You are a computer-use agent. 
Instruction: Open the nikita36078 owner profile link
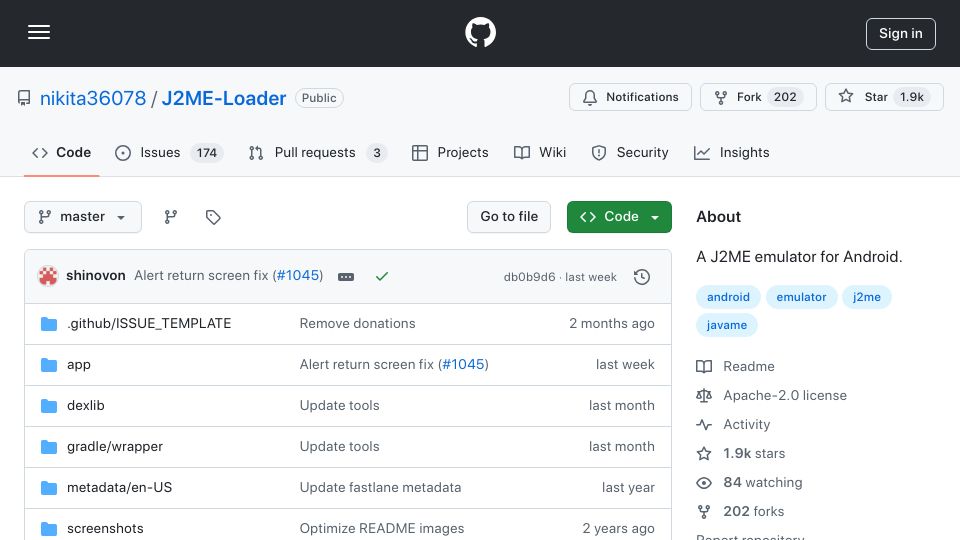93,98
